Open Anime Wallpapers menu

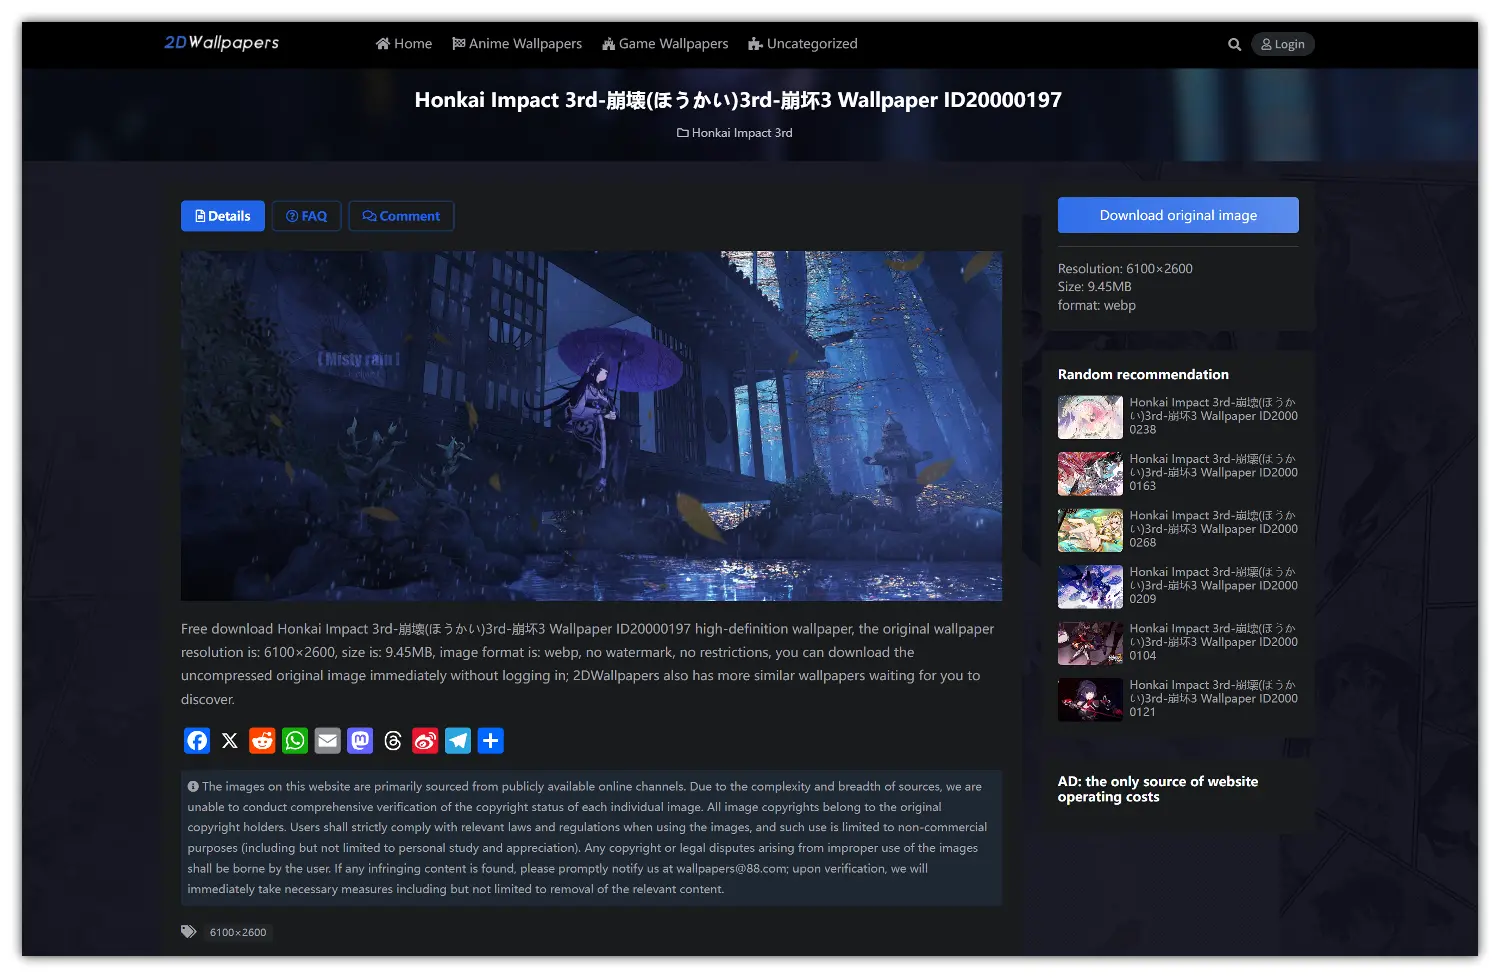click(517, 44)
